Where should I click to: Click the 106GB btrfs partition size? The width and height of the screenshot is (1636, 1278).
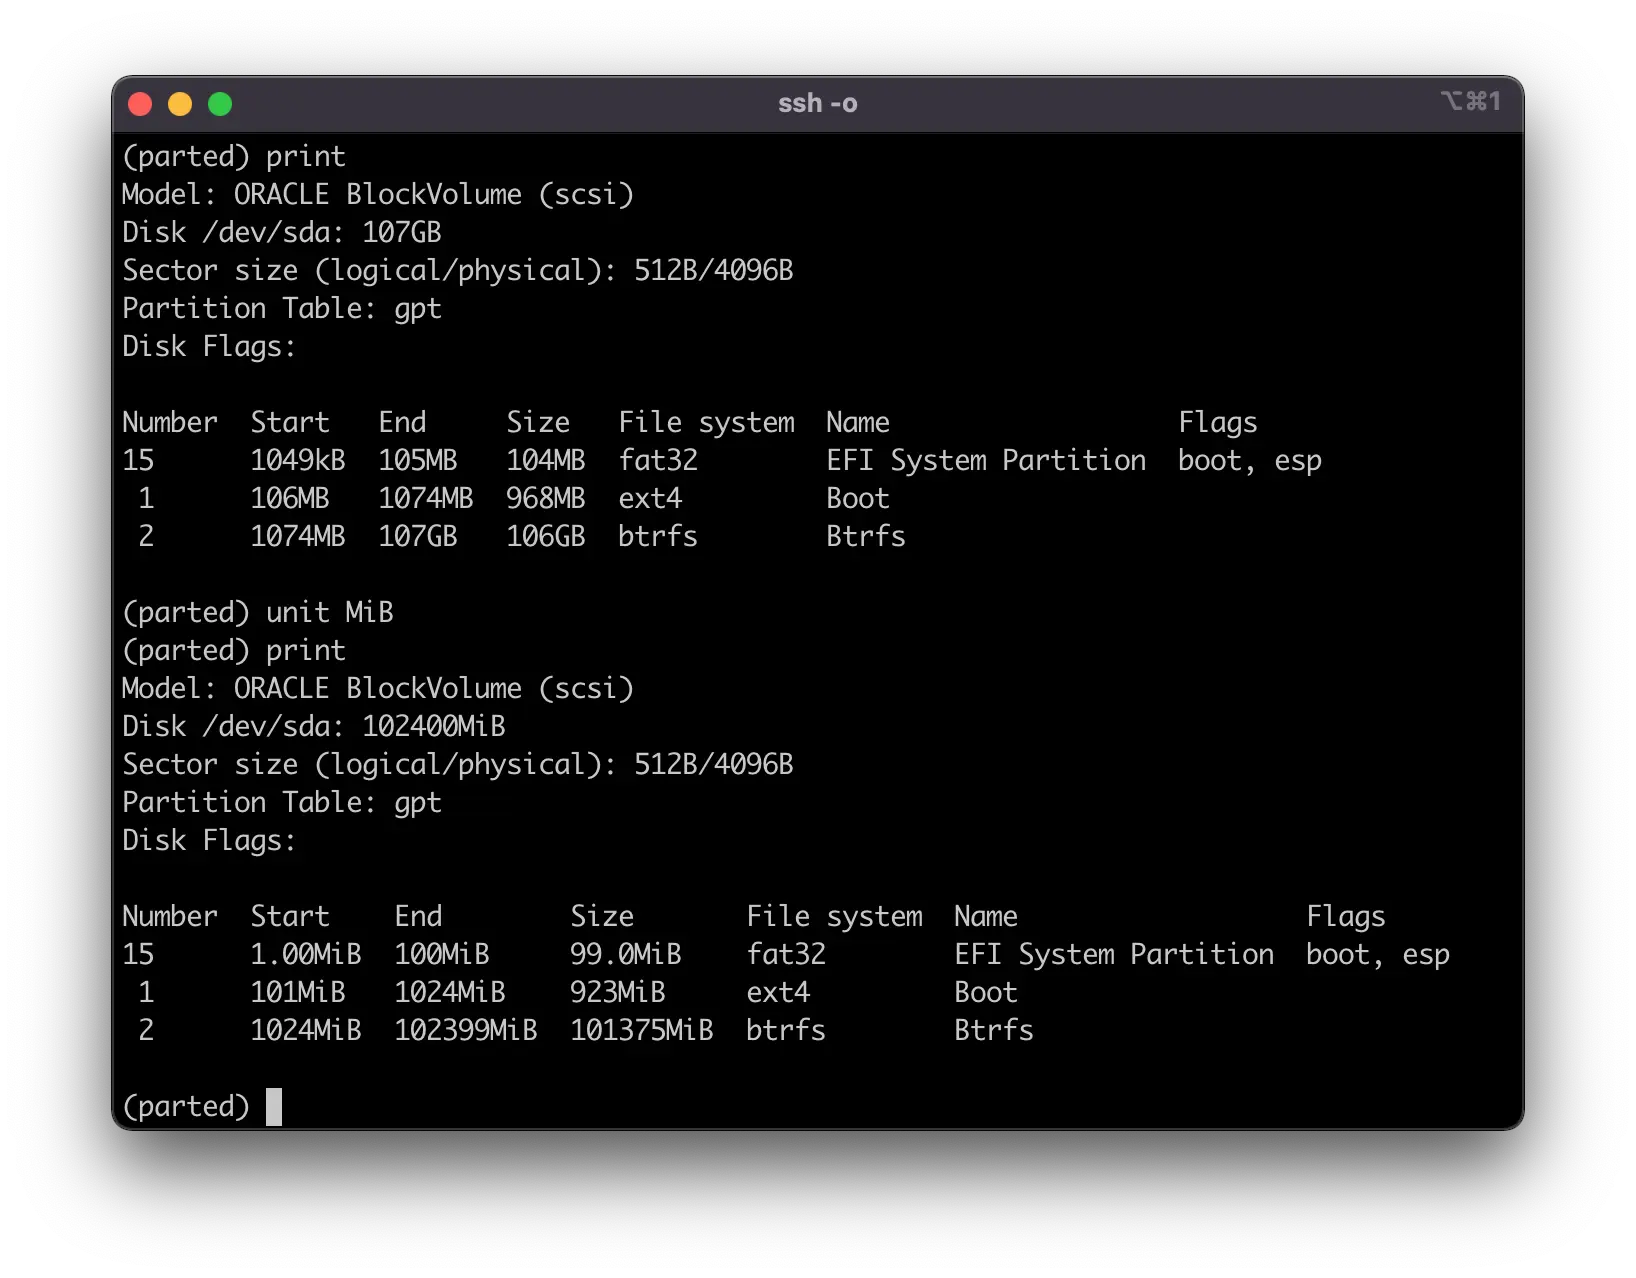pos(545,536)
